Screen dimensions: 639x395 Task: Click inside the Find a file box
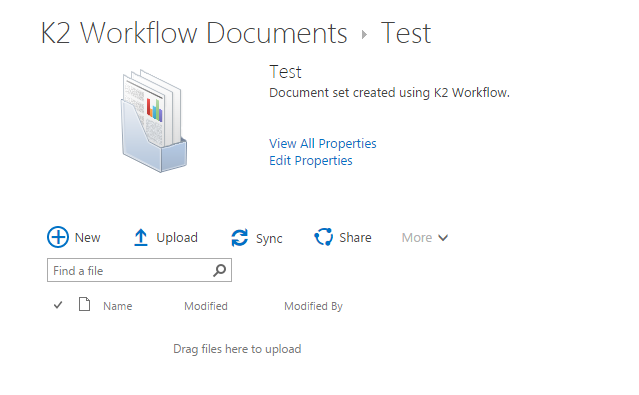[x=139, y=270]
